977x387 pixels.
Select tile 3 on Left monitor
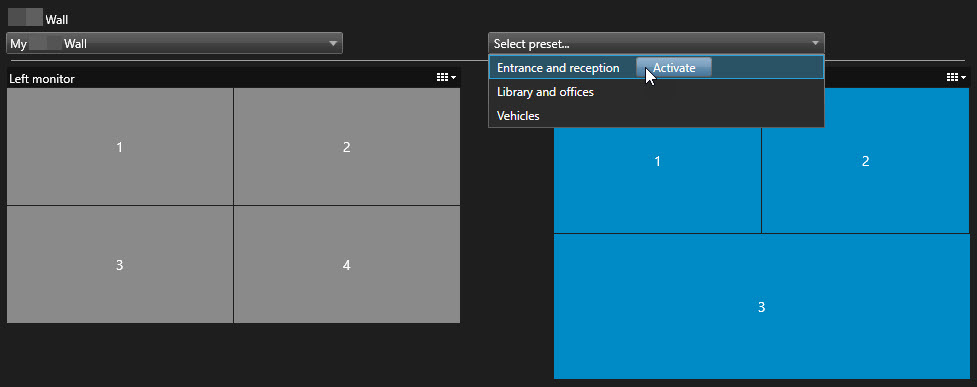pos(120,265)
